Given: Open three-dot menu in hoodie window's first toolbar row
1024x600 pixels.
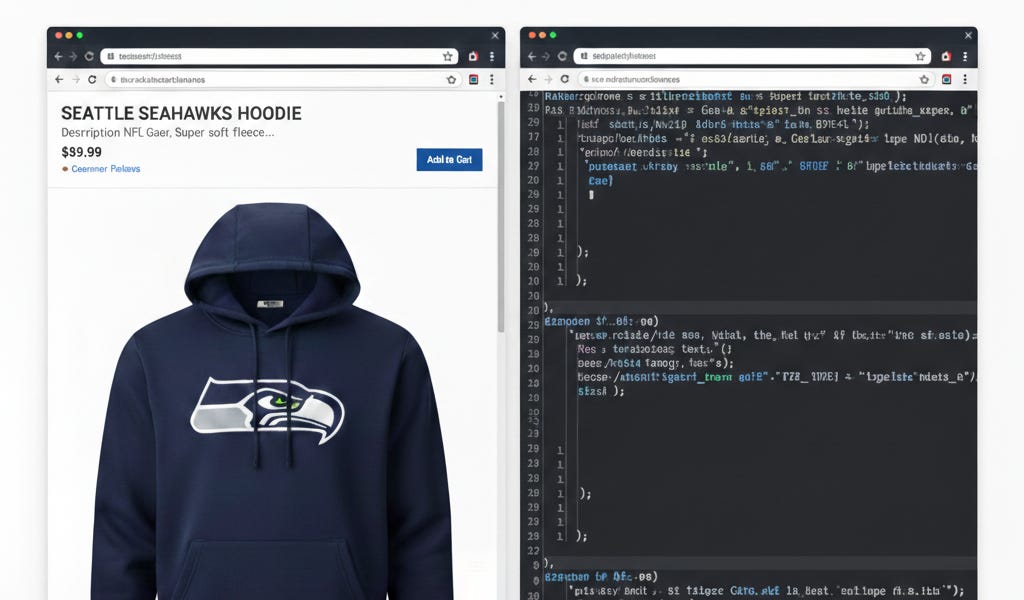Looking at the screenshot, I should tap(492, 56).
